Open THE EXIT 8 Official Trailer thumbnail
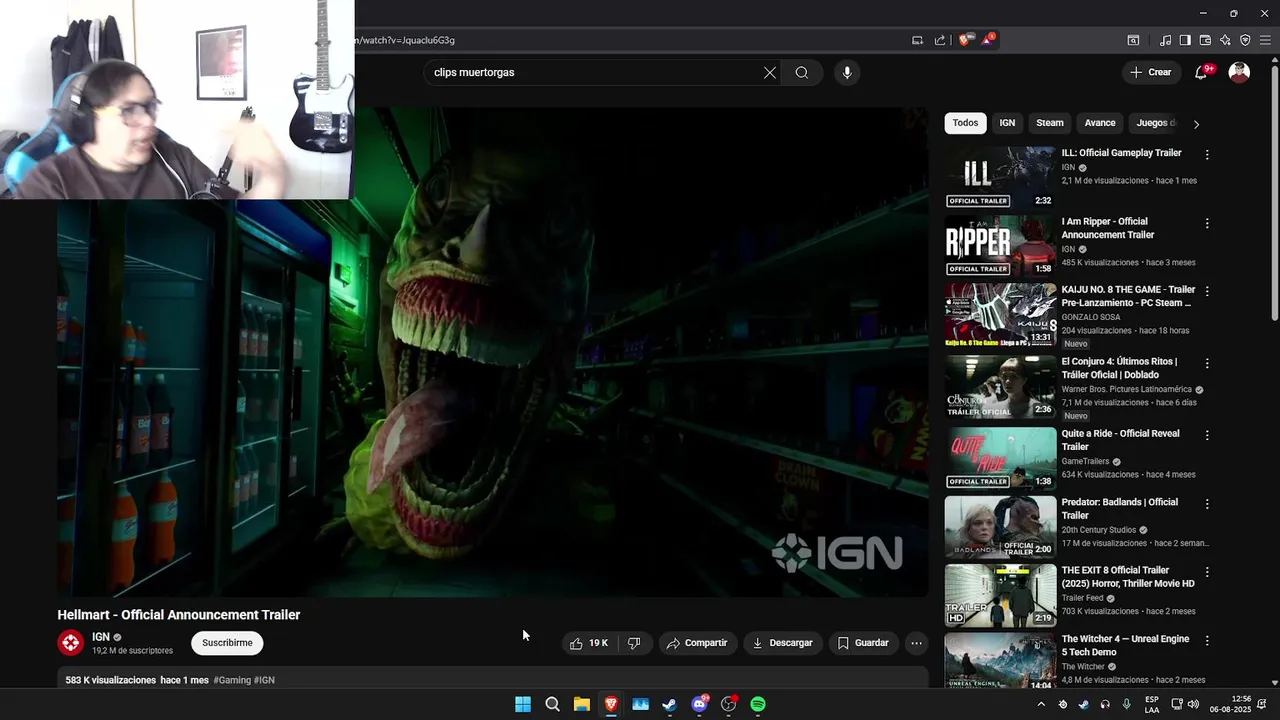 1000,595
